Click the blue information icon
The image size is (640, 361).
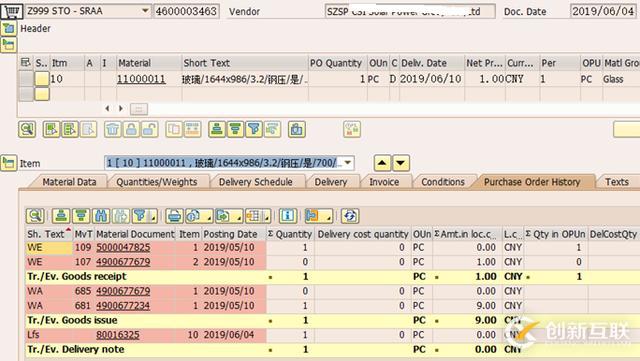[x=288, y=216]
